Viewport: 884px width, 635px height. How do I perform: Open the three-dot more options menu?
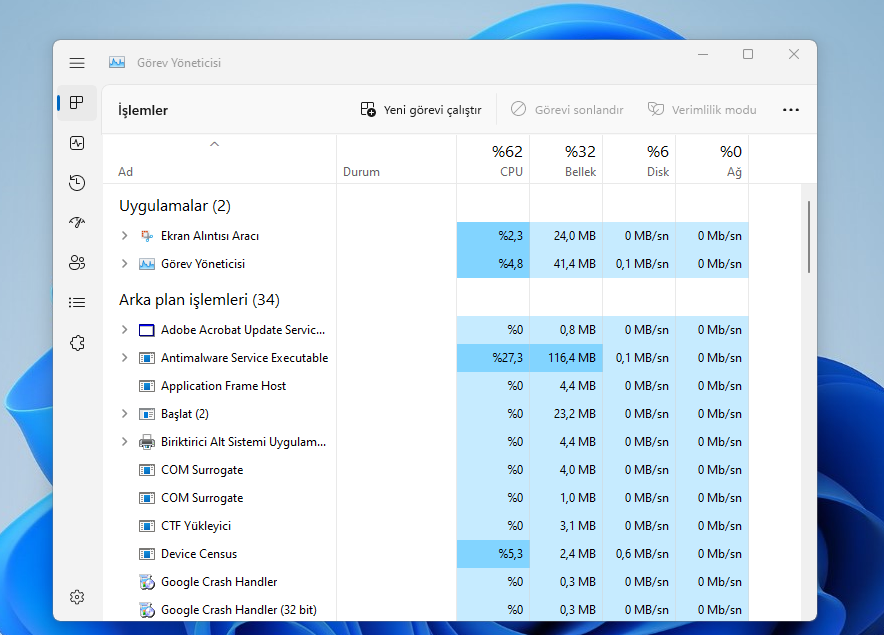791,110
